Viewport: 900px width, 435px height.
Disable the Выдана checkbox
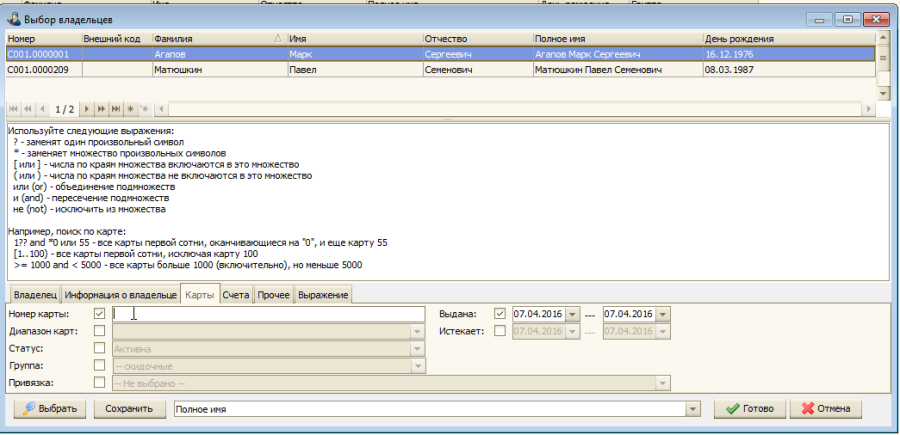pos(499,314)
